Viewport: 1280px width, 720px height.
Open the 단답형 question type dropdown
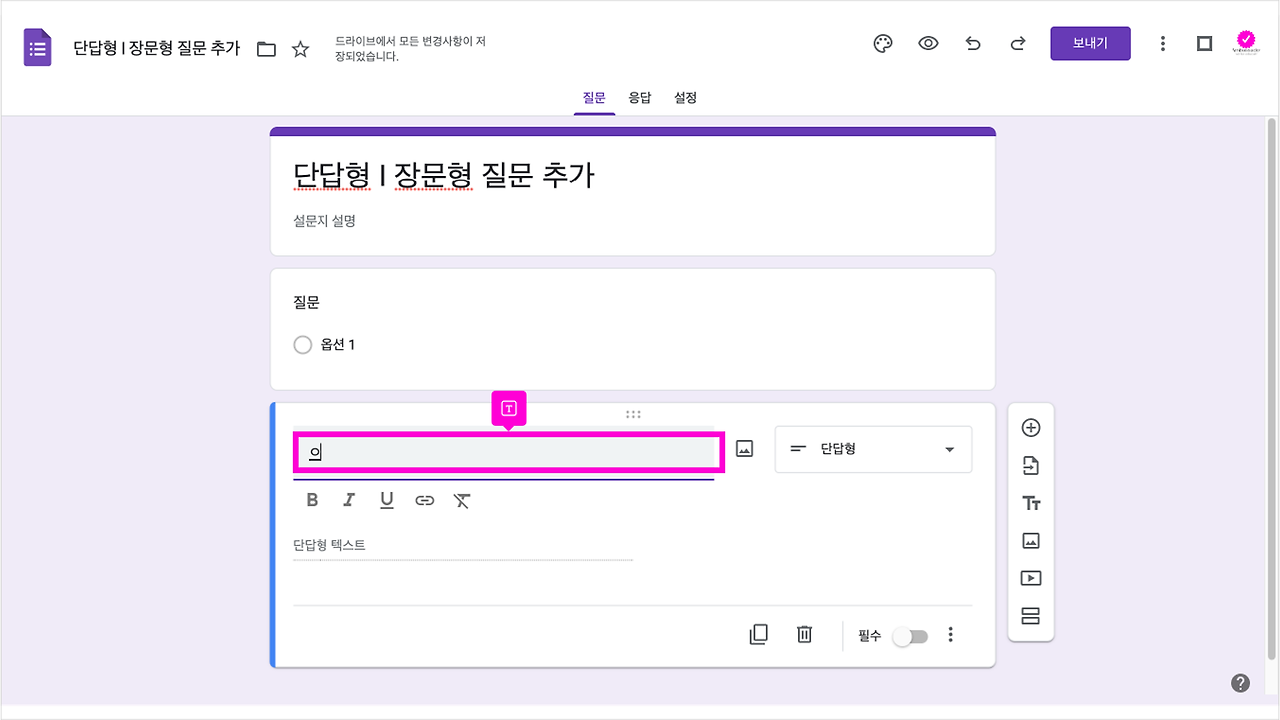coord(872,449)
